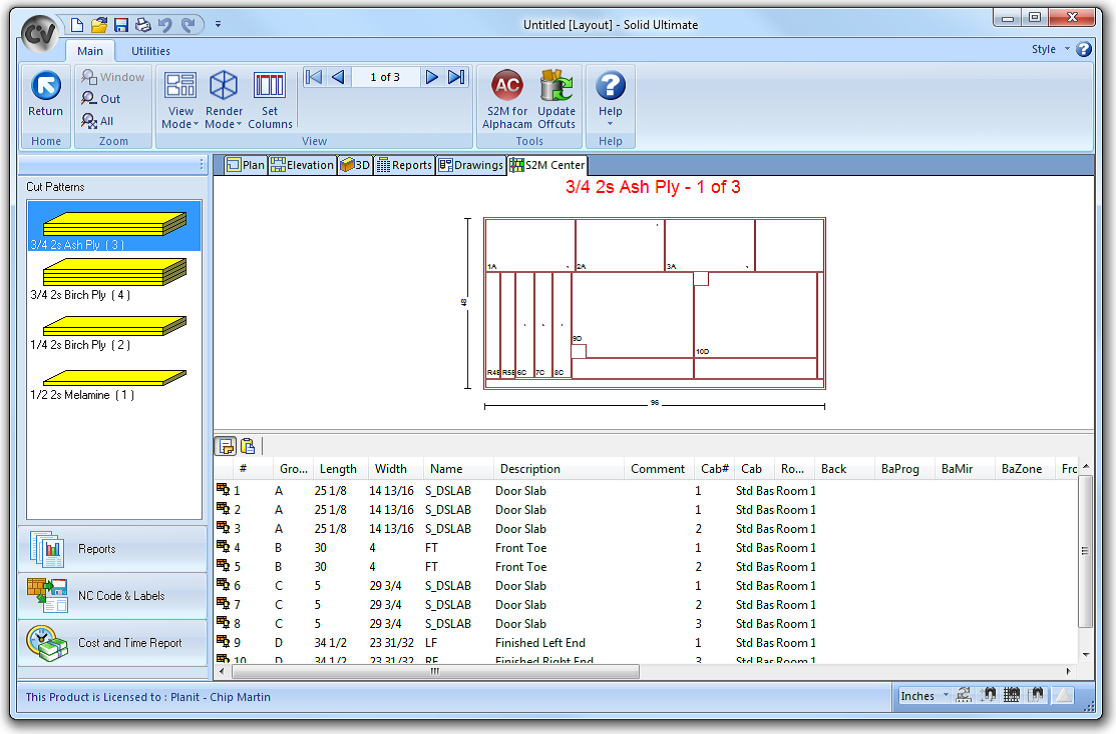Click the Cab# column header
The image size is (1116, 734).
coord(714,468)
